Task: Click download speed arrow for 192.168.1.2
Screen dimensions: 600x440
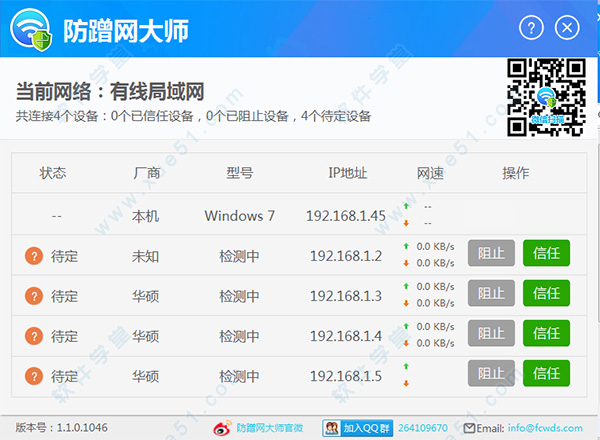Action: point(406,263)
